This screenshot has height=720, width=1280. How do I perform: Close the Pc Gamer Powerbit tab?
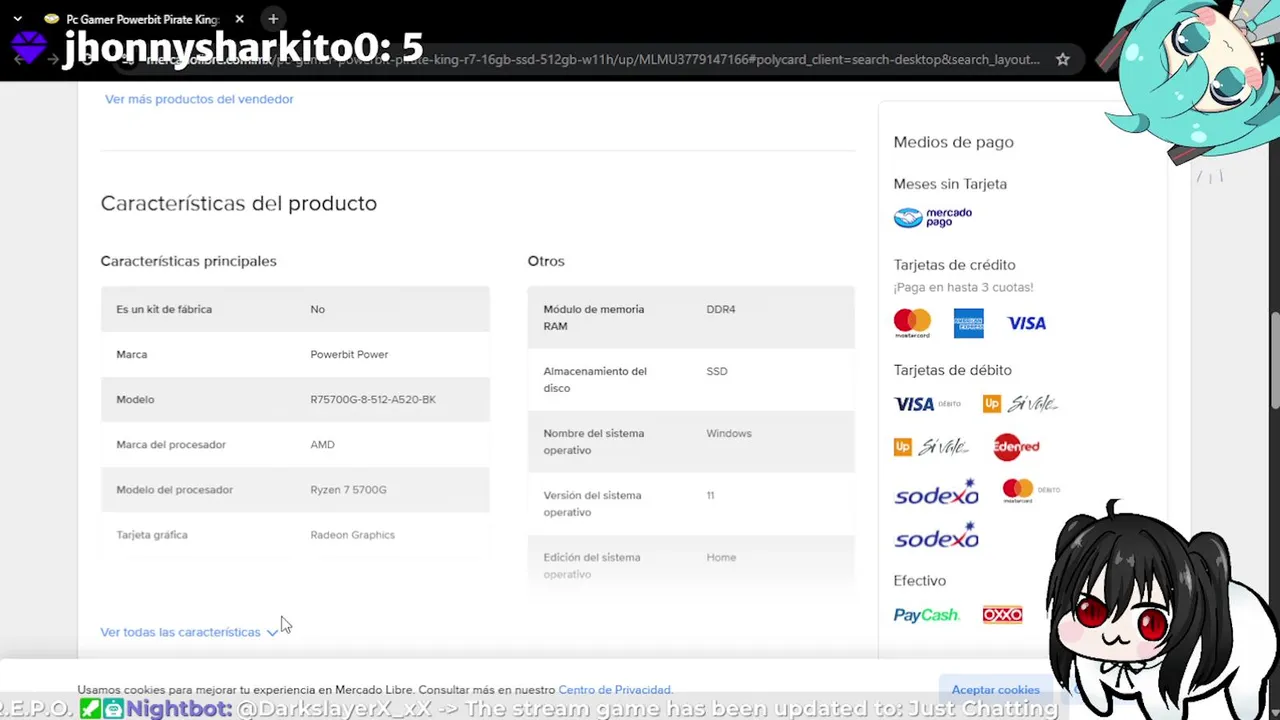pos(239,19)
